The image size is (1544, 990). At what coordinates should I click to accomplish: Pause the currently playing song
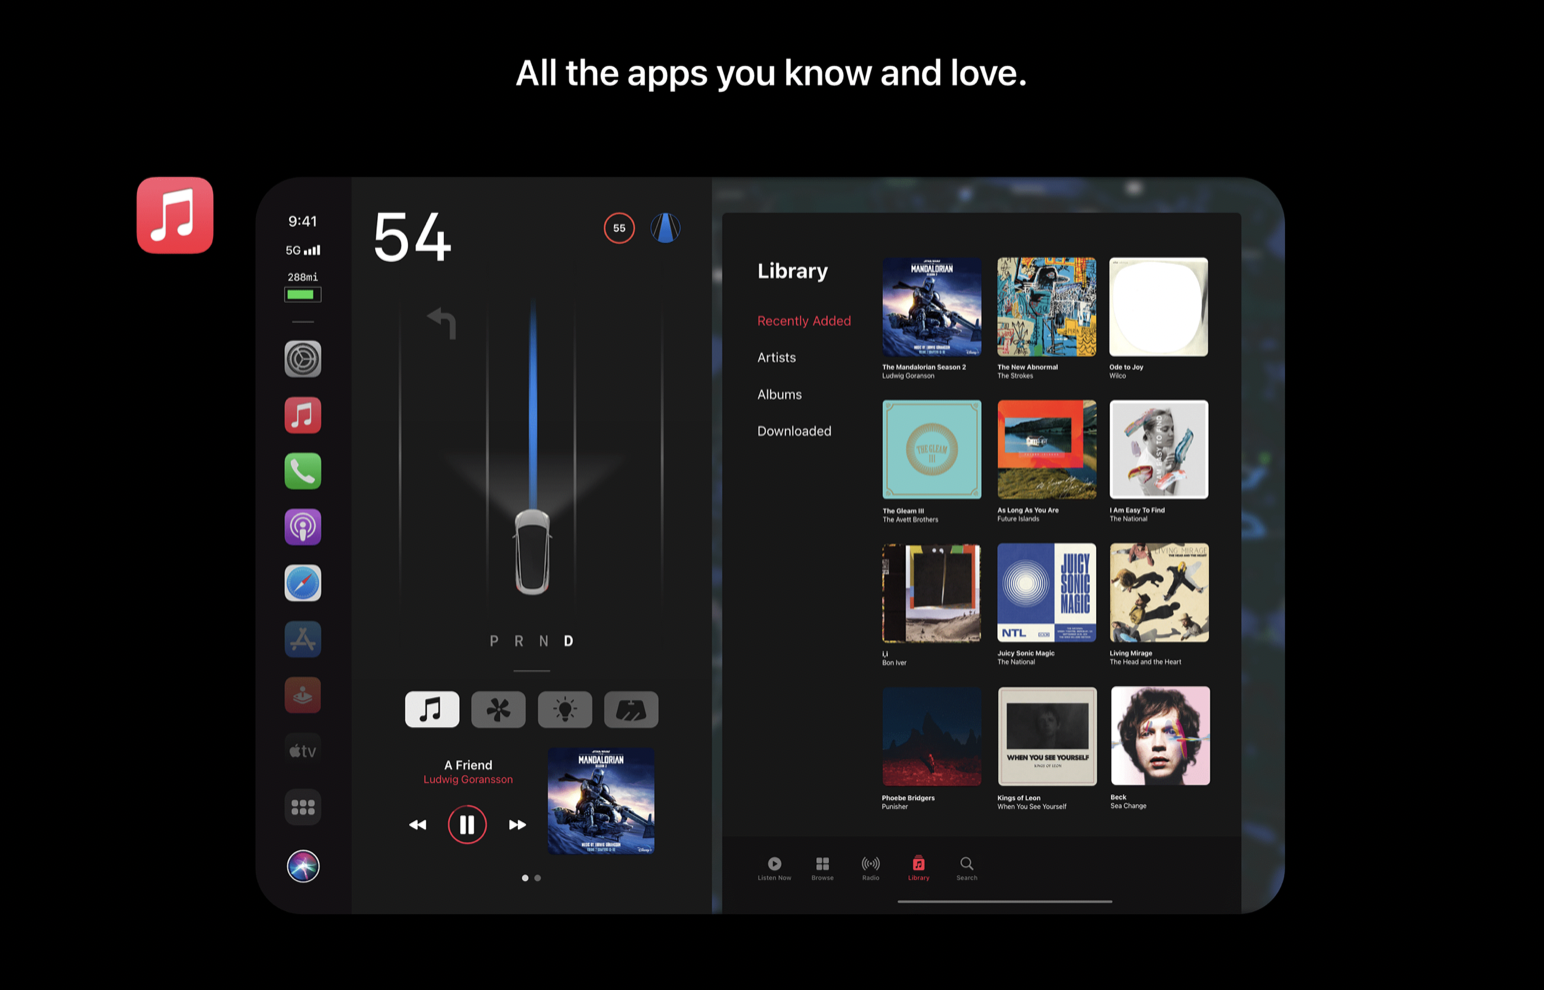pos(467,825)
